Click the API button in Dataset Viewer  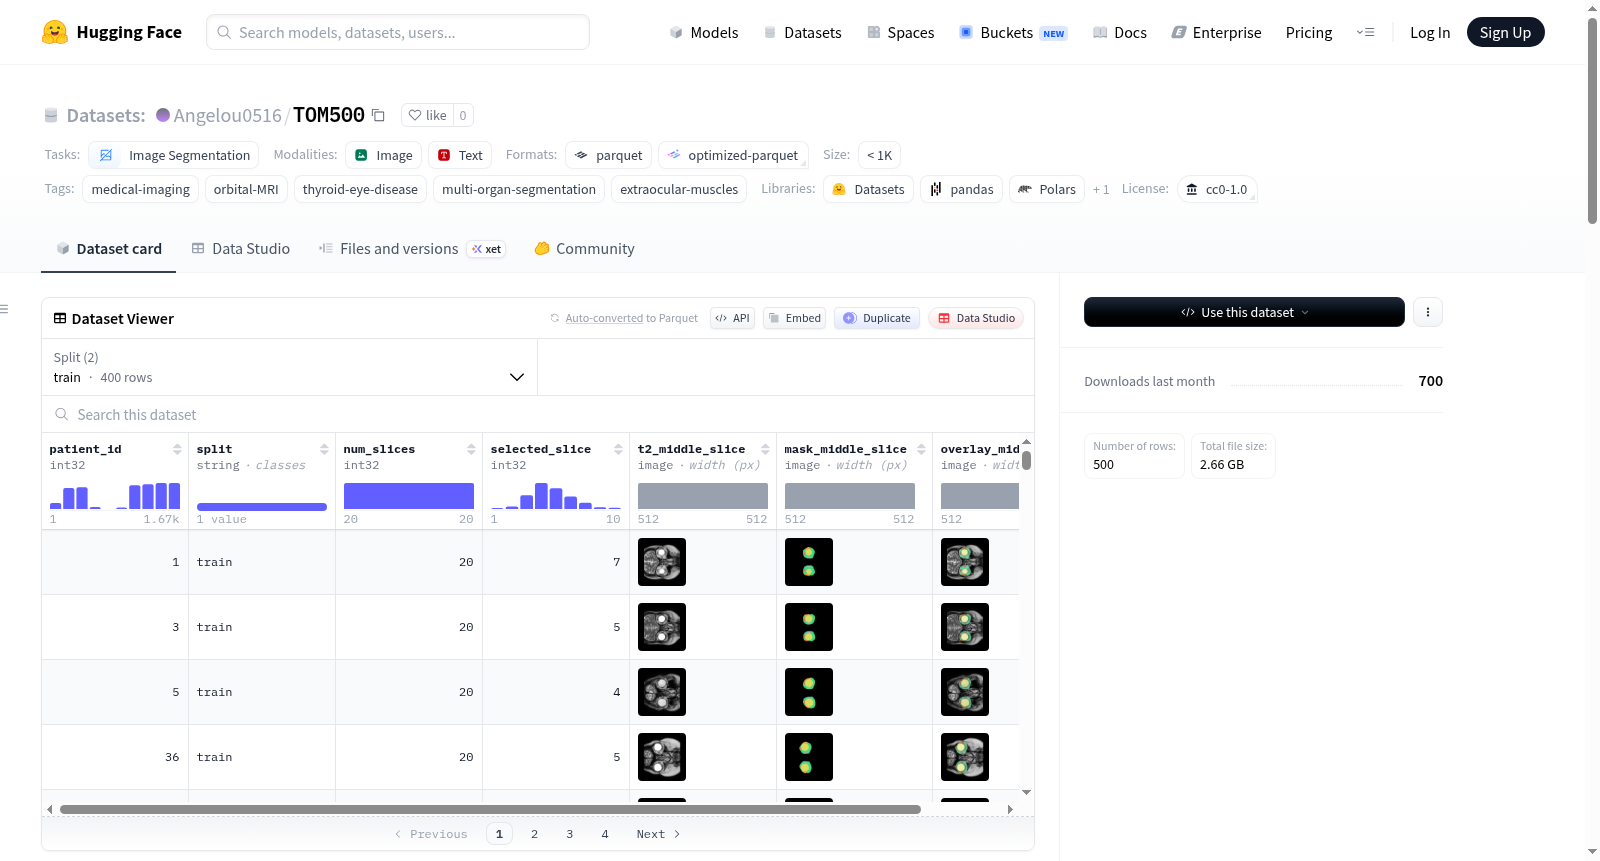tap(732, 318)
